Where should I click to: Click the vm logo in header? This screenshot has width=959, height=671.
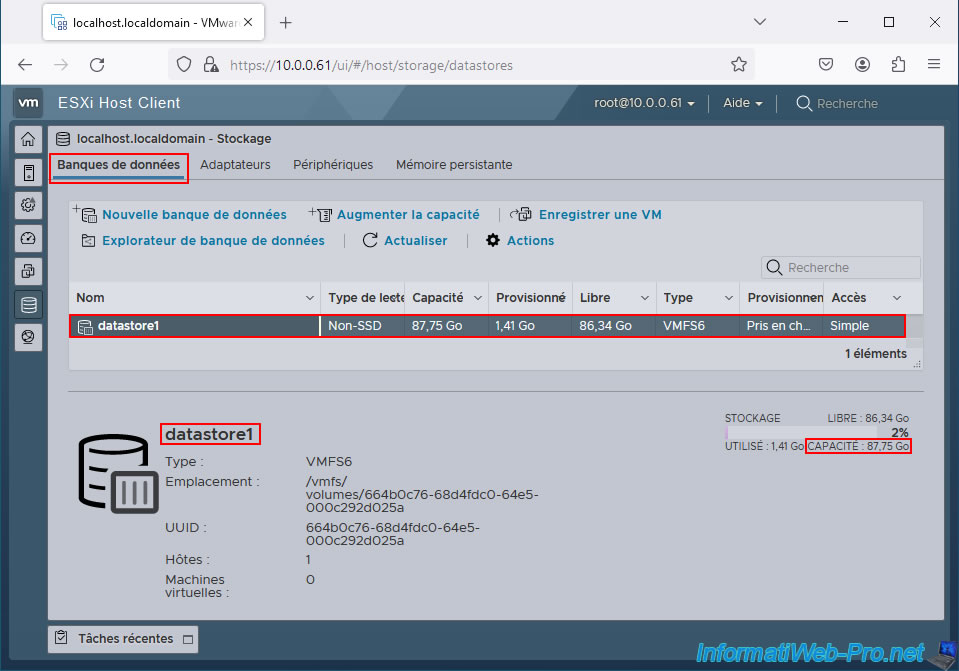(29, 103)
